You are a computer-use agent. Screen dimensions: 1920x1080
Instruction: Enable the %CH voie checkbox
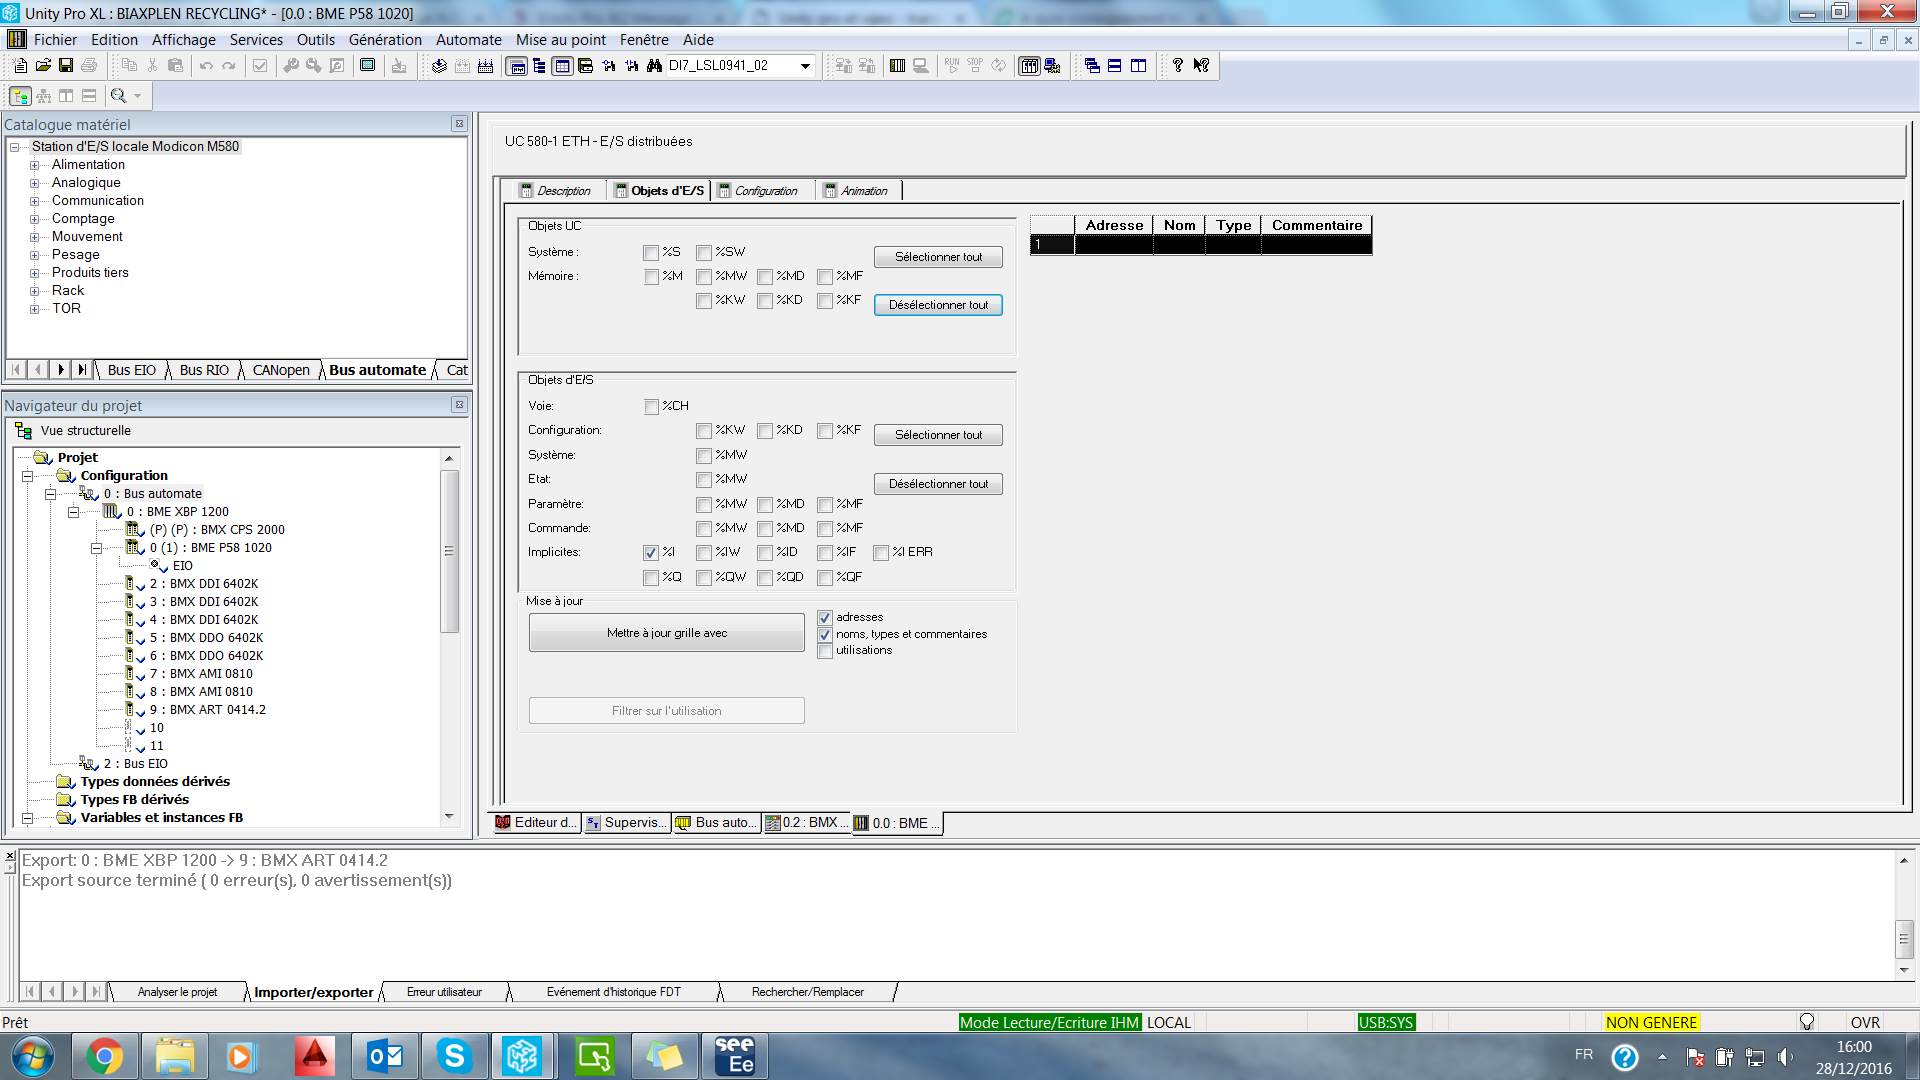point(651,407)
